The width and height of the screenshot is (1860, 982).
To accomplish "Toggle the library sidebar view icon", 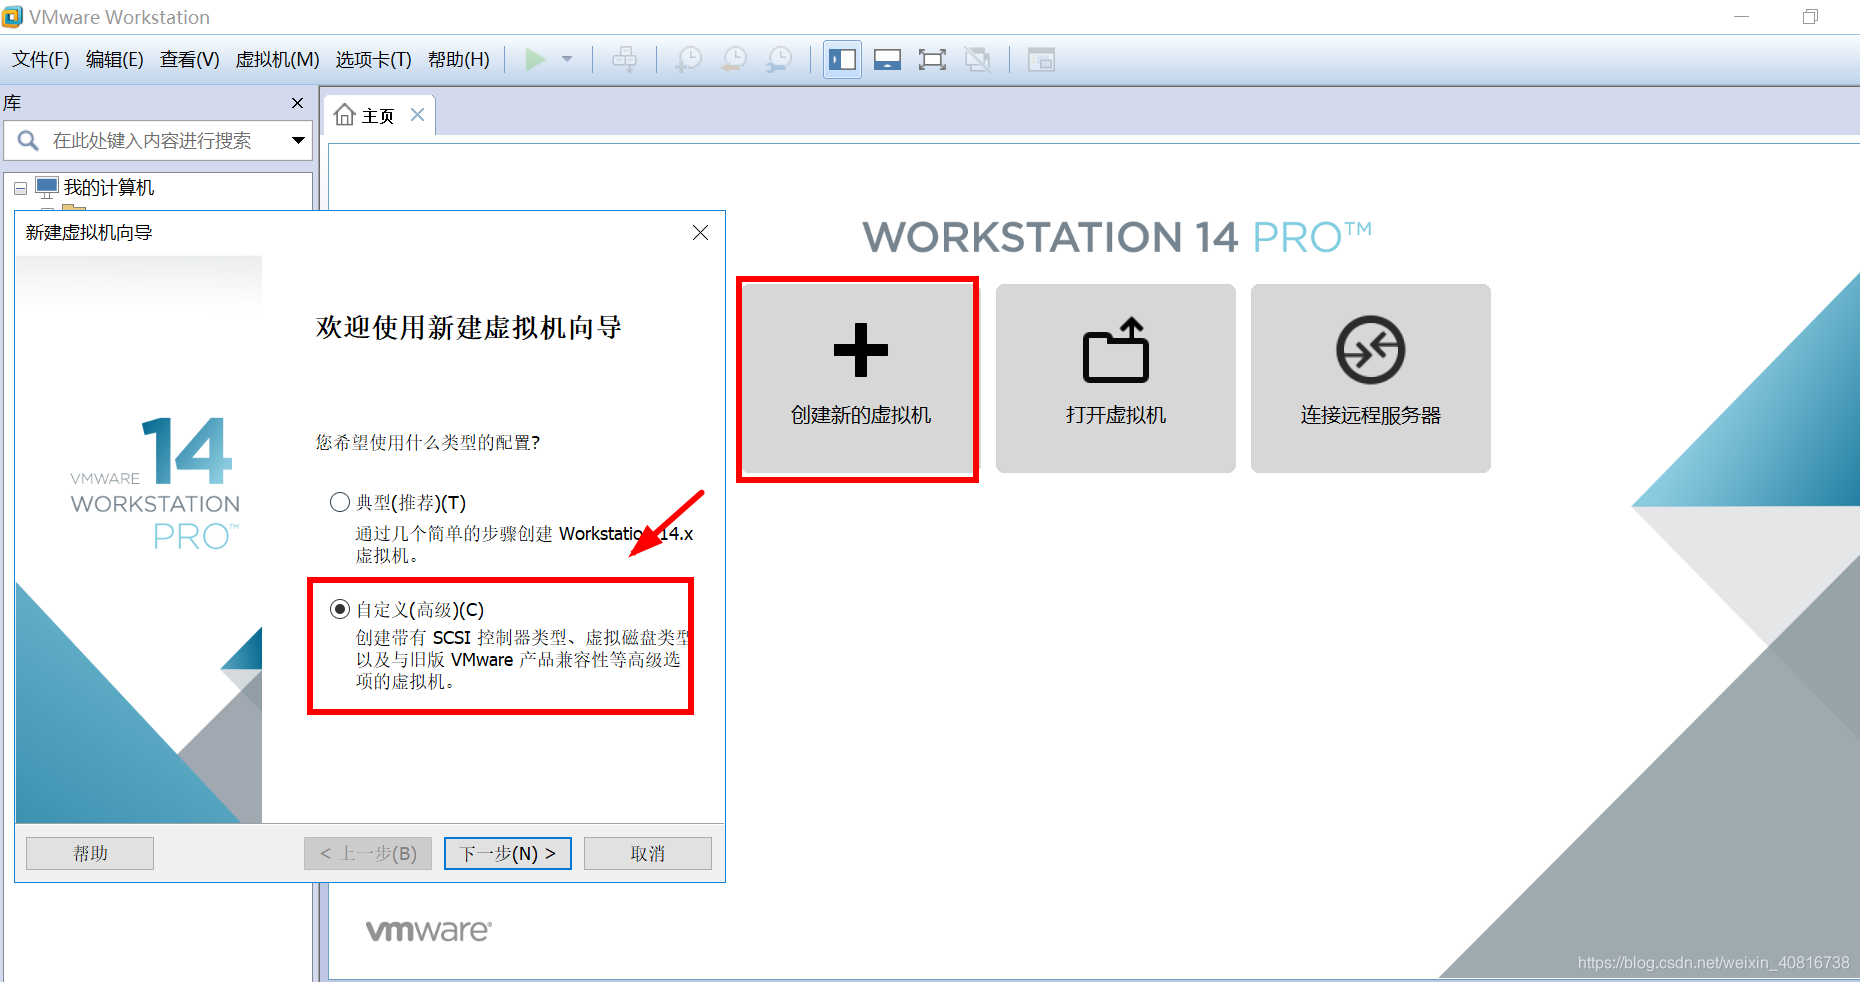I will pyautogui.click(x=842, y=60).
